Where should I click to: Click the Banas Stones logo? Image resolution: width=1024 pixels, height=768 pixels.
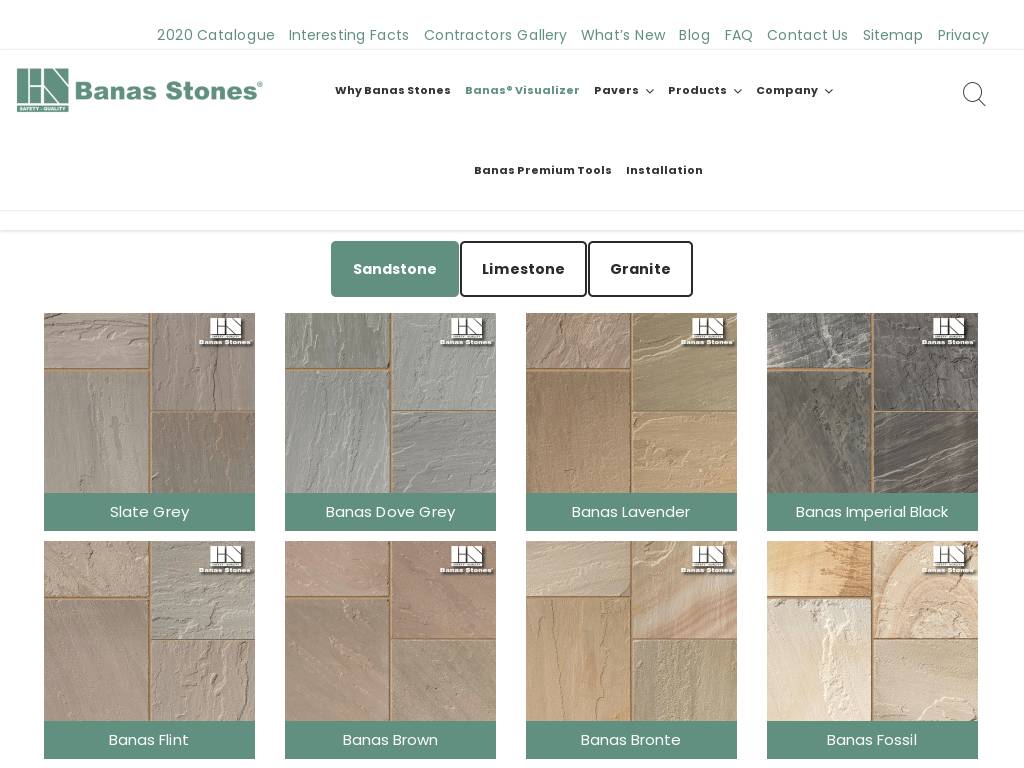(x=140, y=90)
